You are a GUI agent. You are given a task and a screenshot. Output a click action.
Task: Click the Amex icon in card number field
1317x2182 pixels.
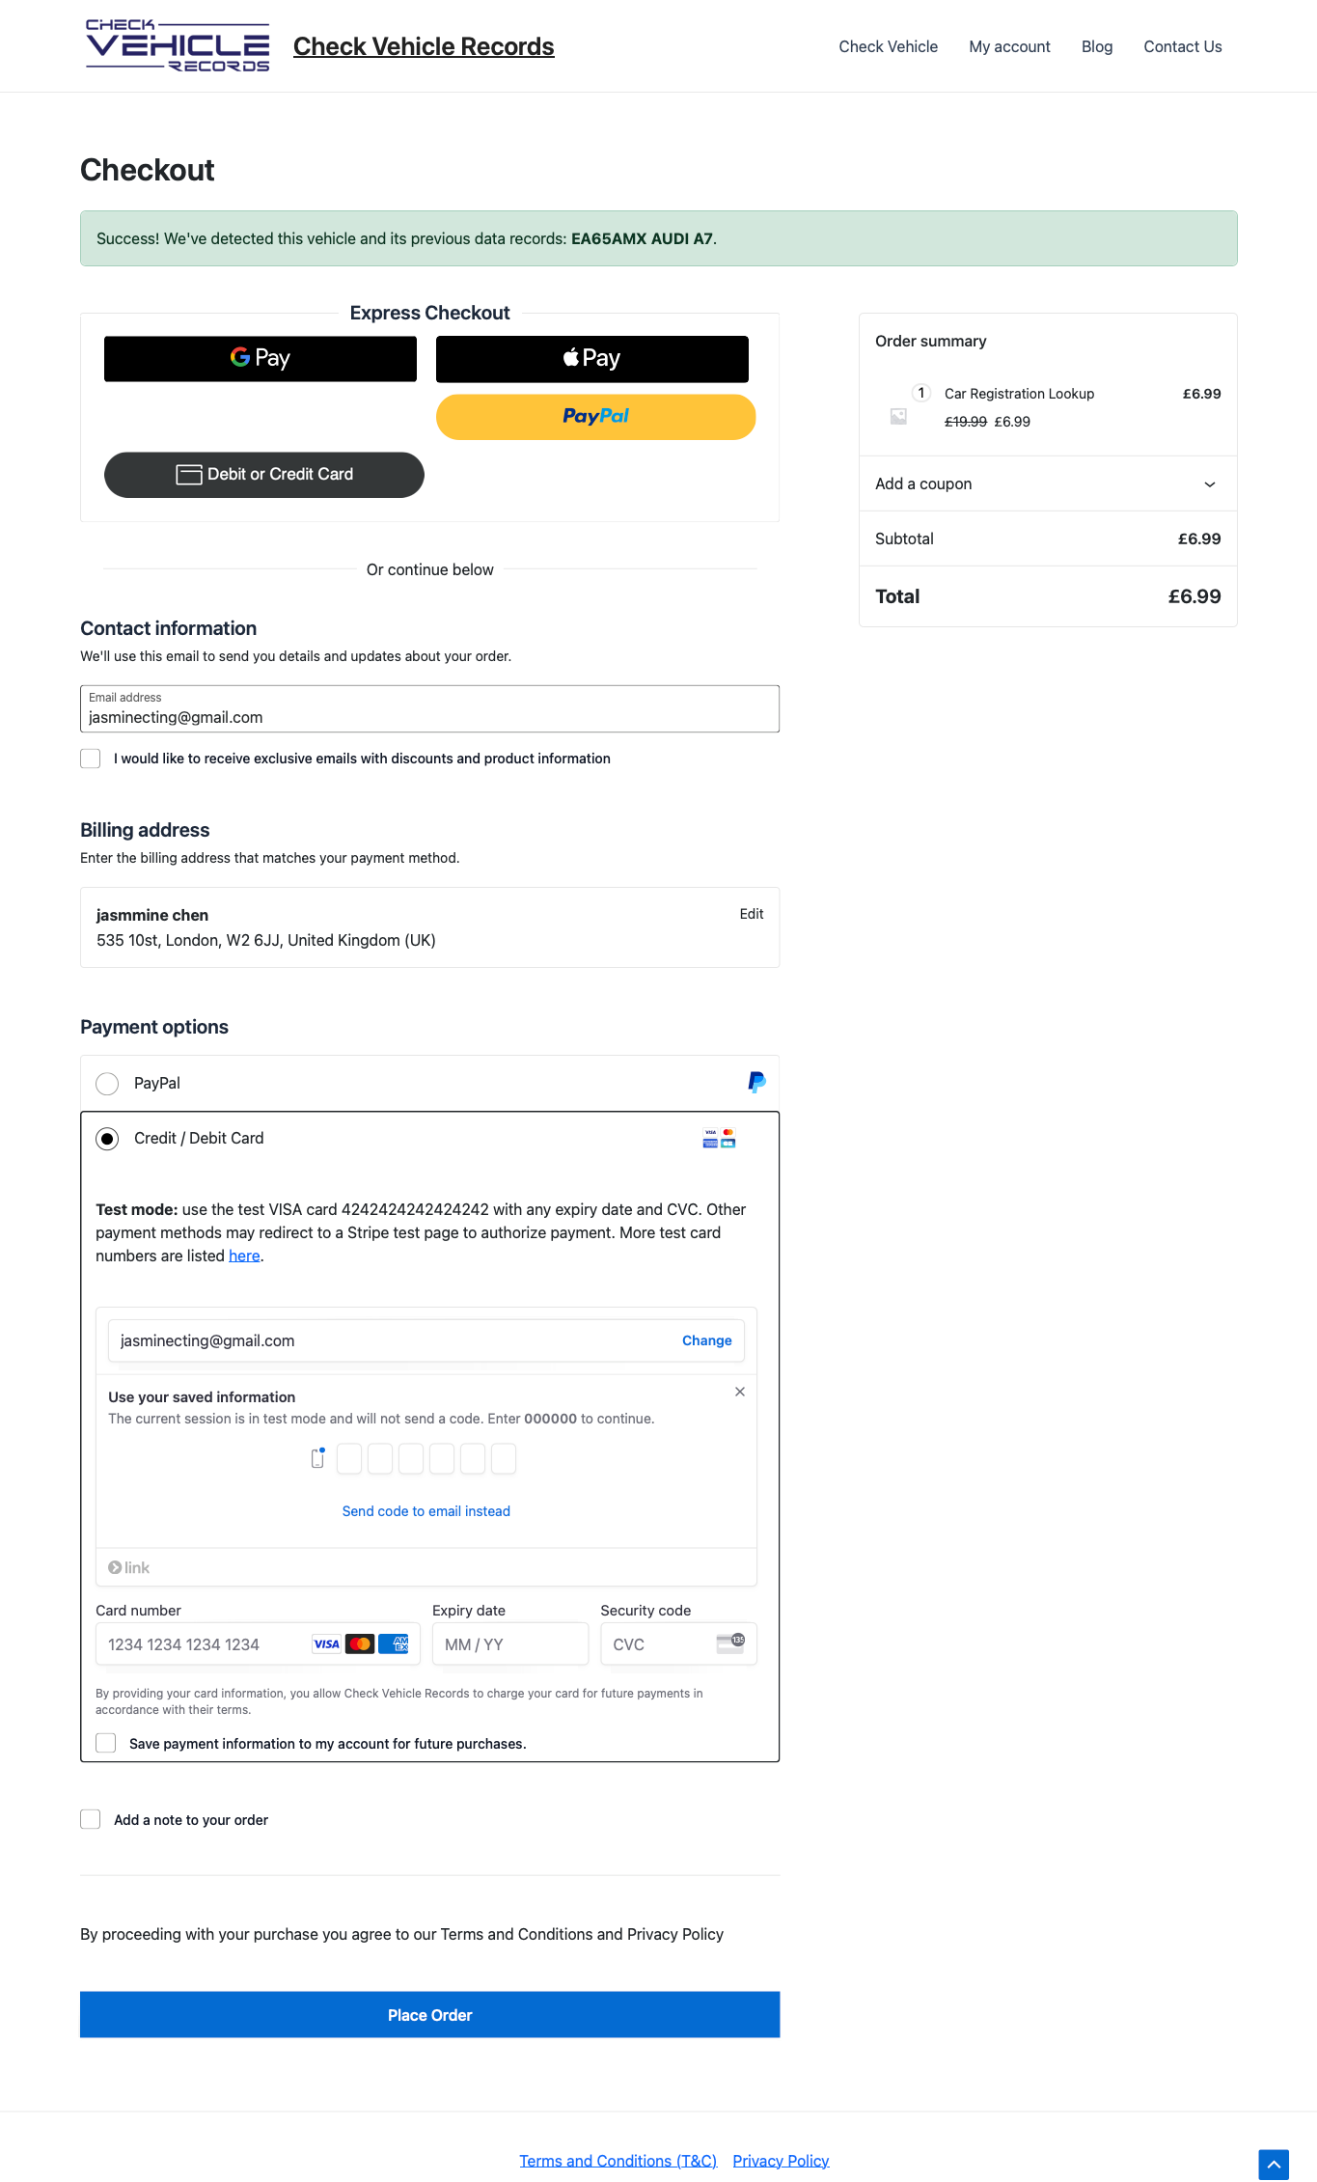coord(394,1644)
